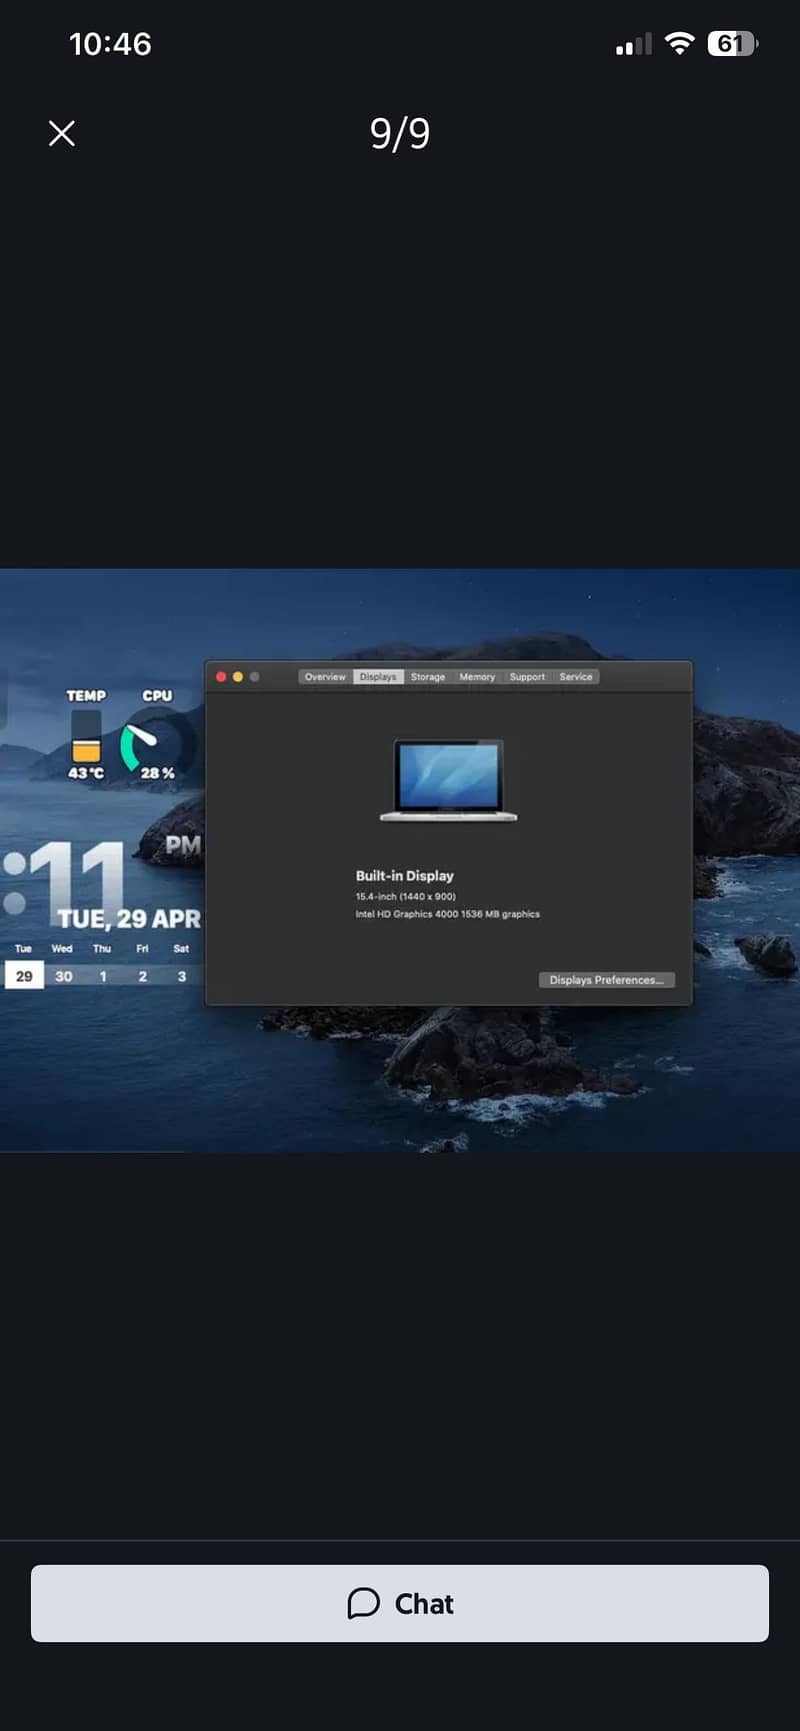Tap the 10:46 status bar clock

pos(110,44)
